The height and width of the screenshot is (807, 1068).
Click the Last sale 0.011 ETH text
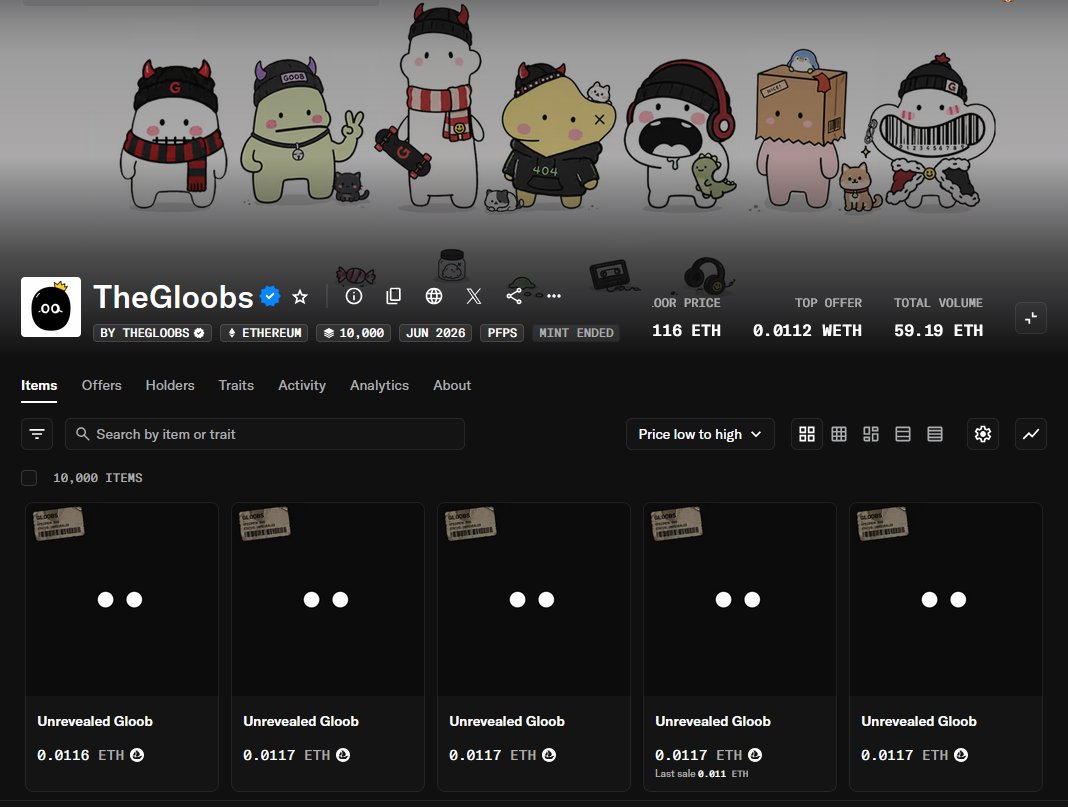click(702, 774)
